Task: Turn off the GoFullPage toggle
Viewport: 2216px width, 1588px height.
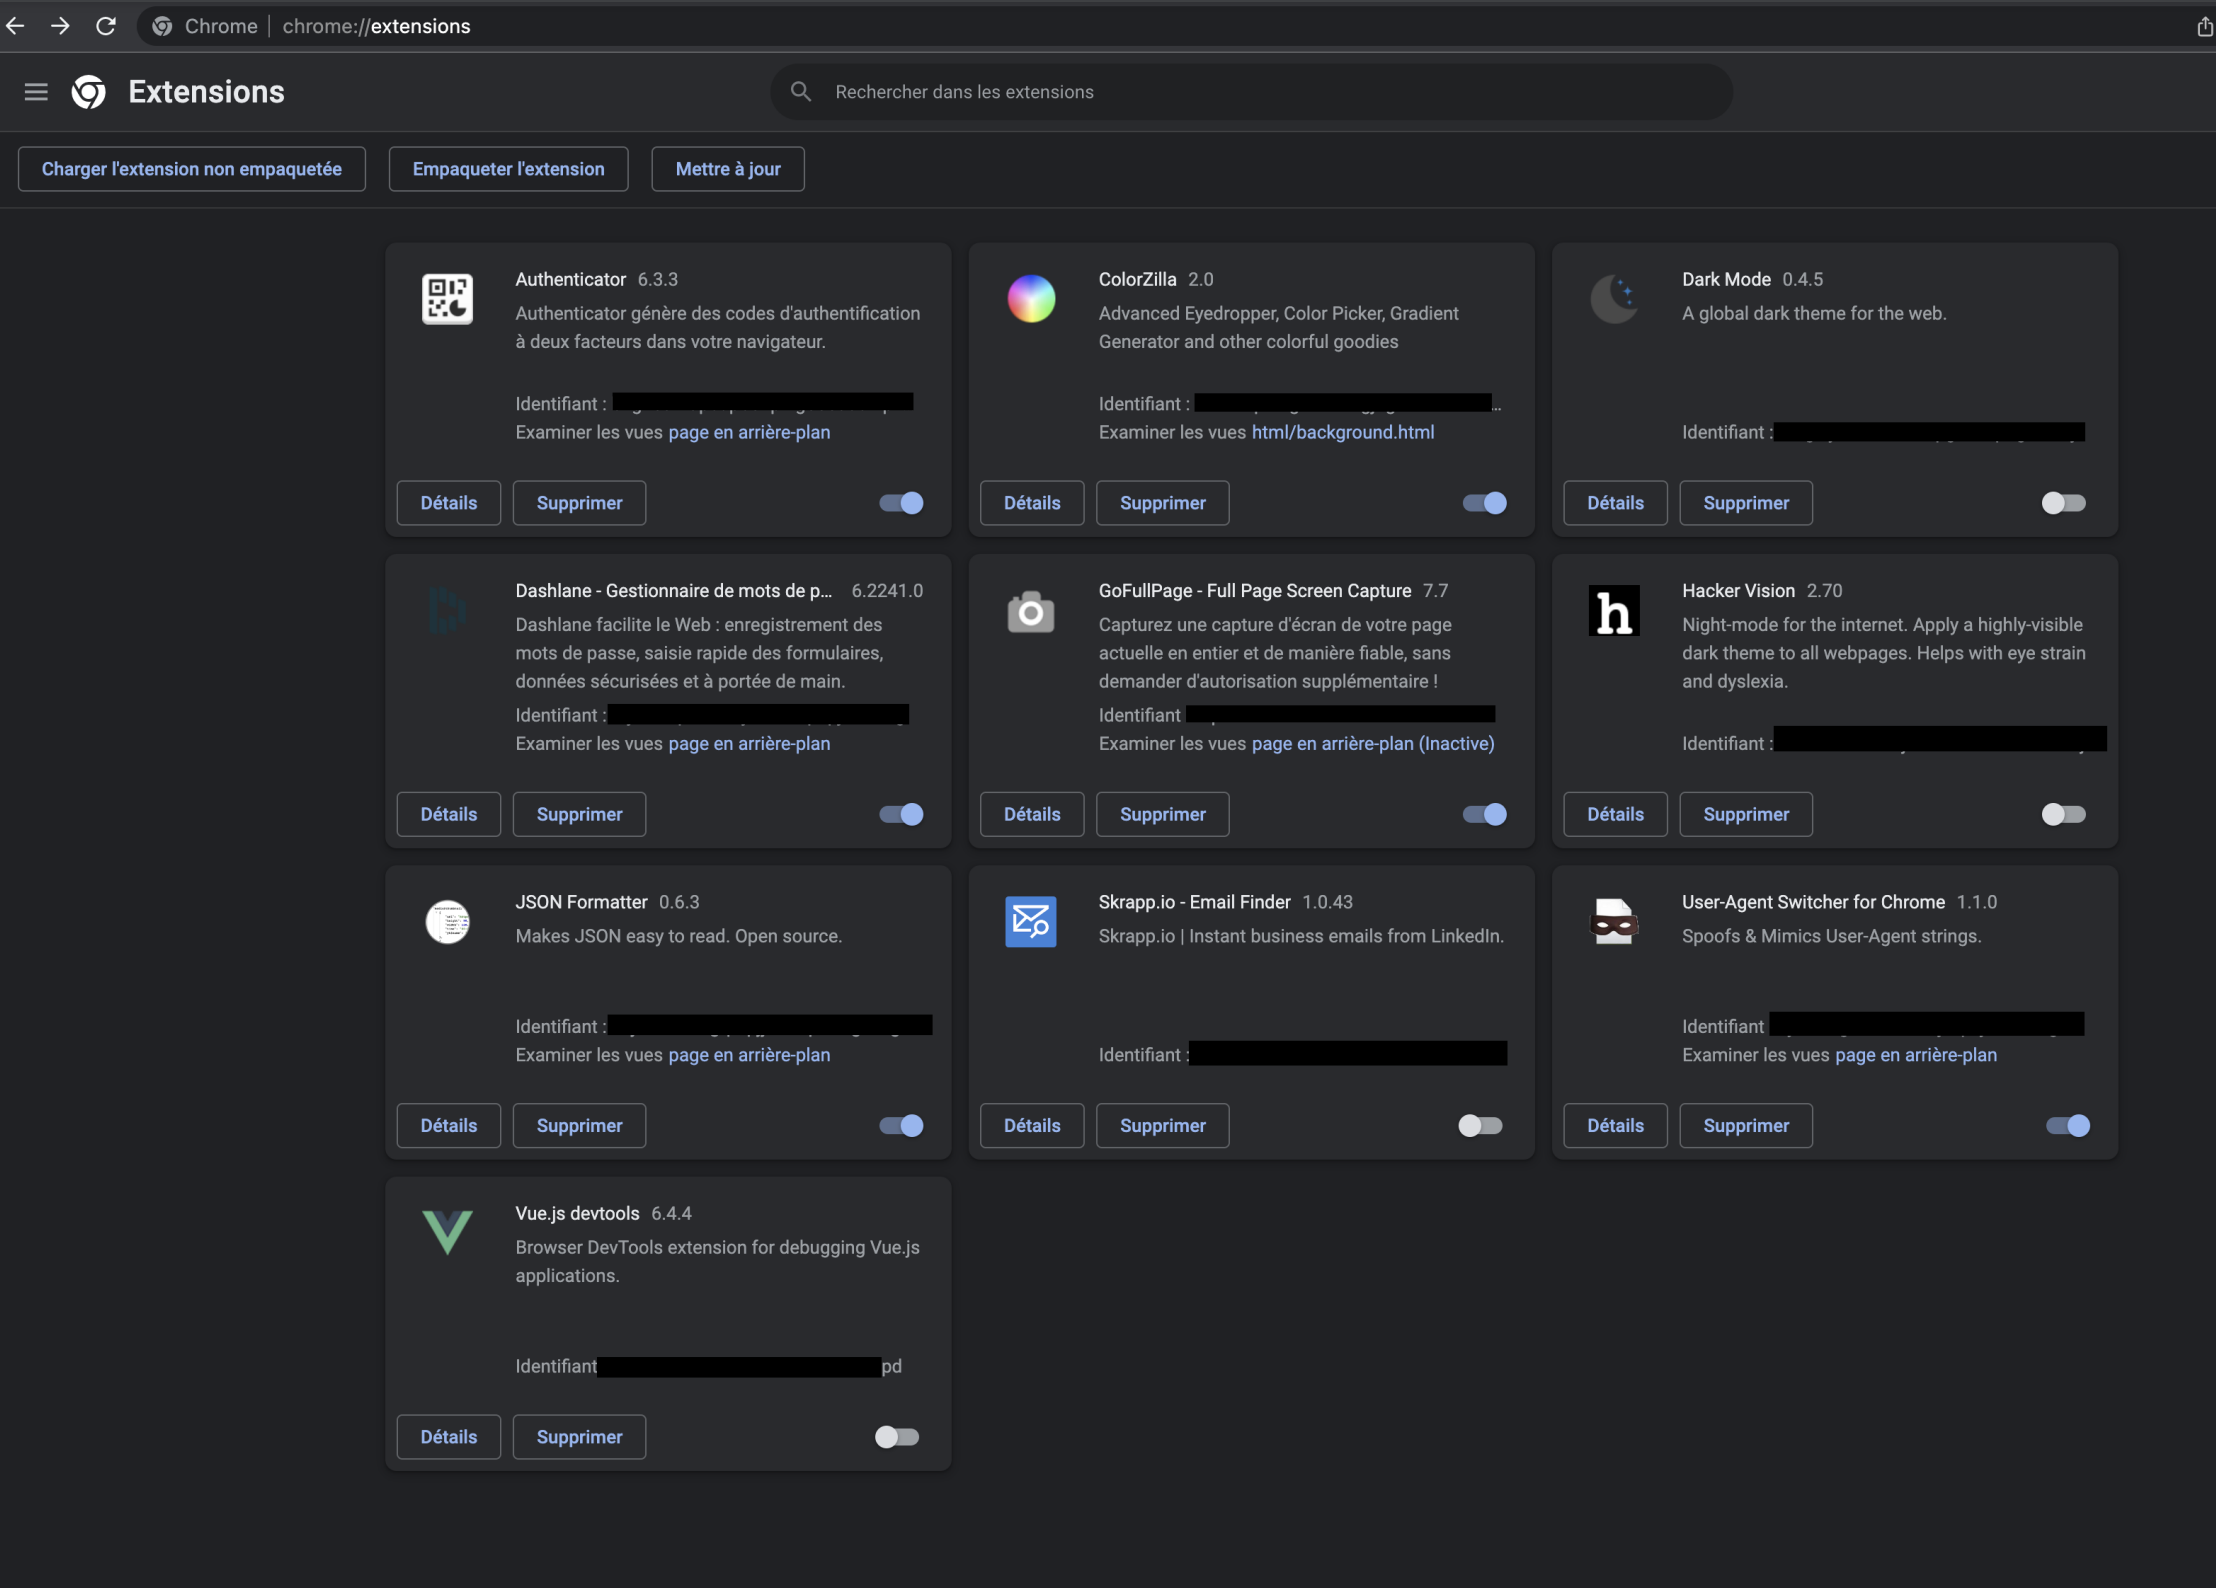Action: tap(1484, 814)
